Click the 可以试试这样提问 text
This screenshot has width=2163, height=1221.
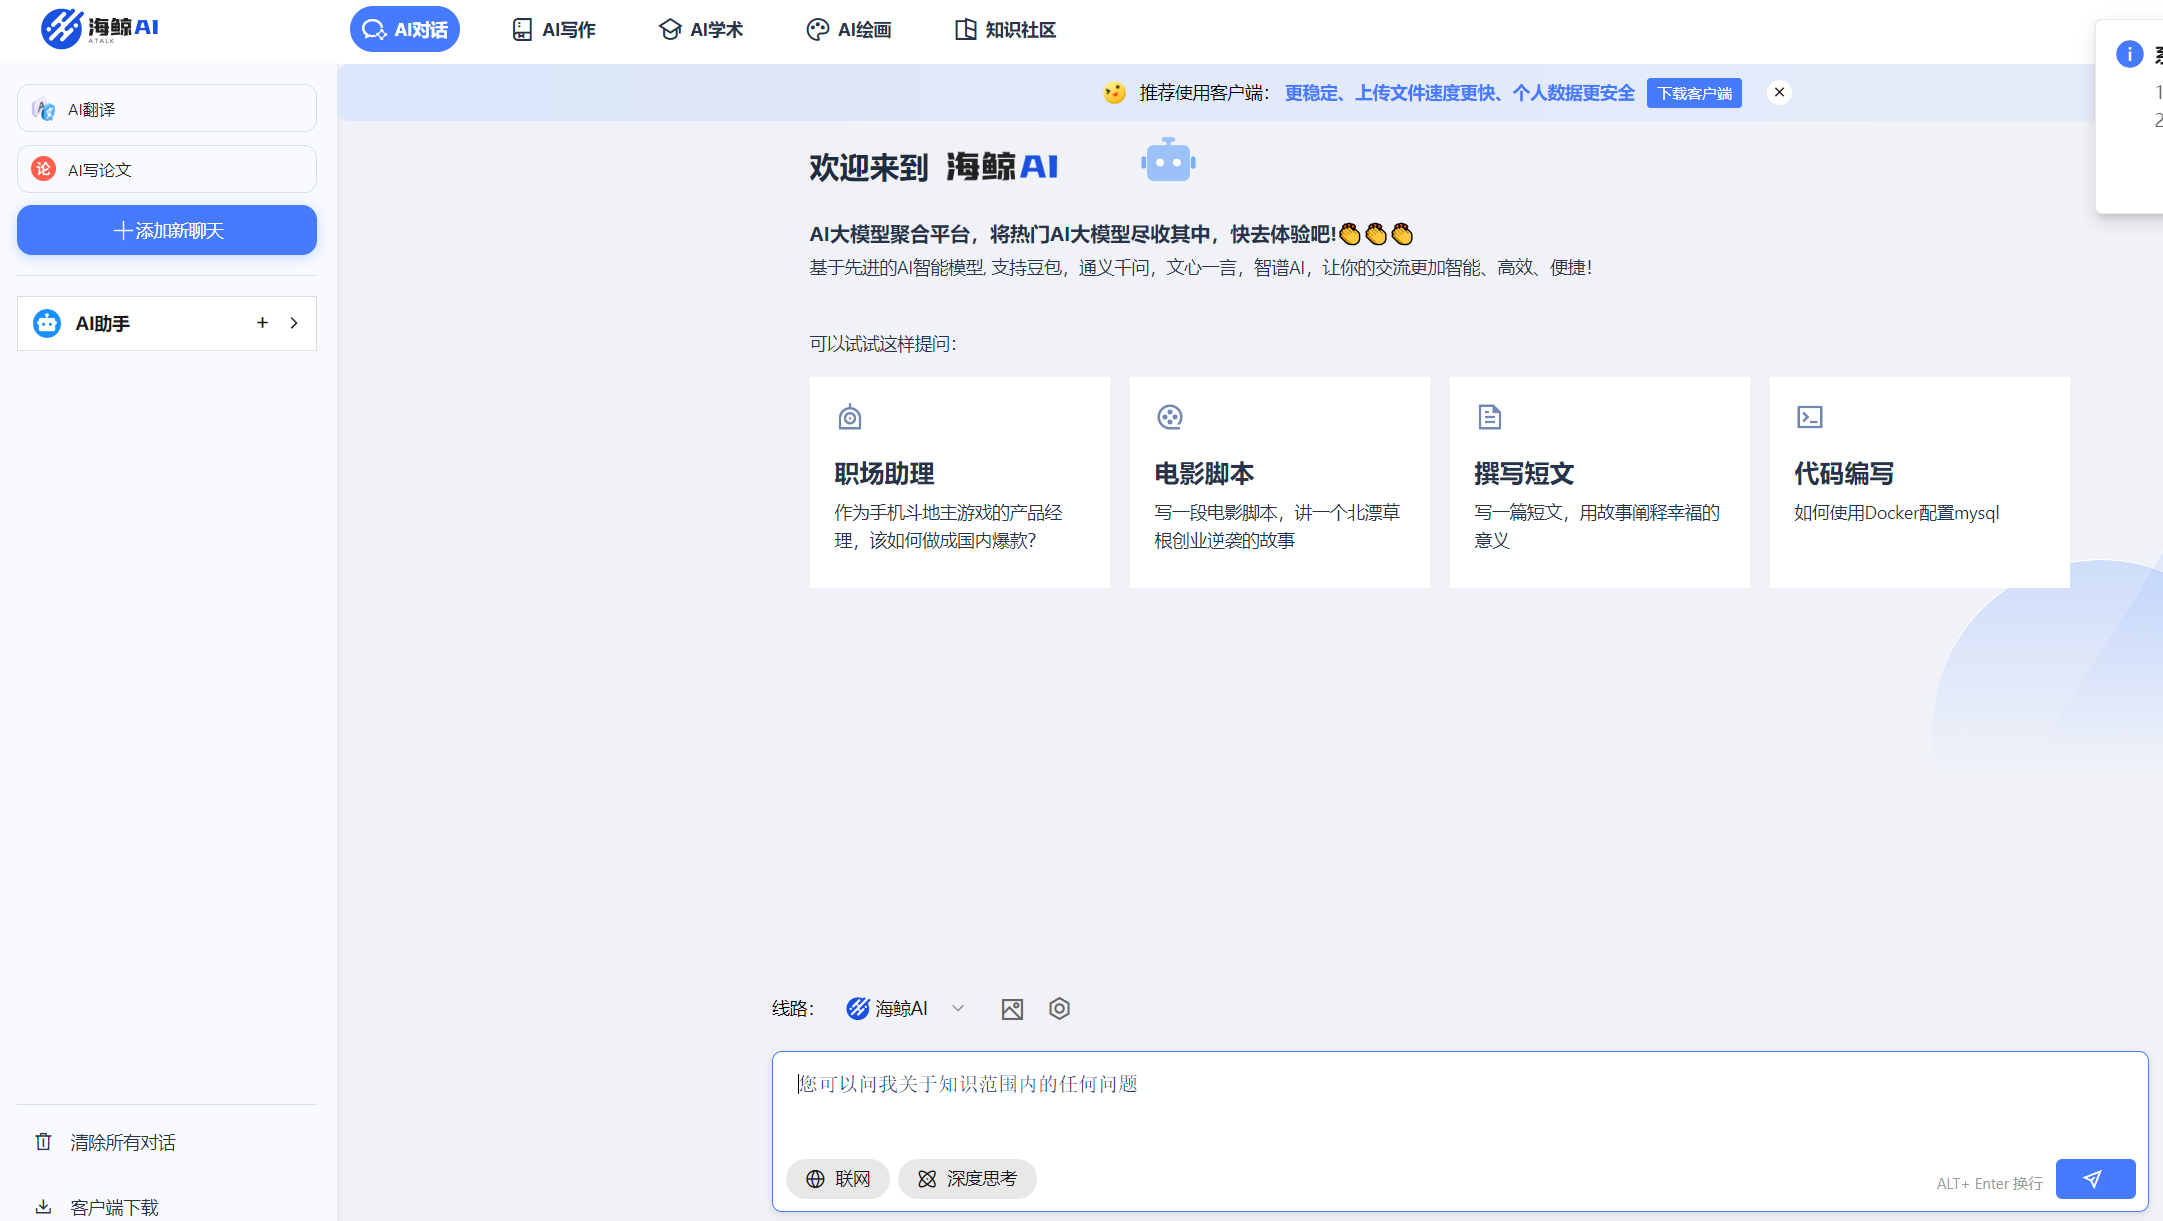(883, 344)
